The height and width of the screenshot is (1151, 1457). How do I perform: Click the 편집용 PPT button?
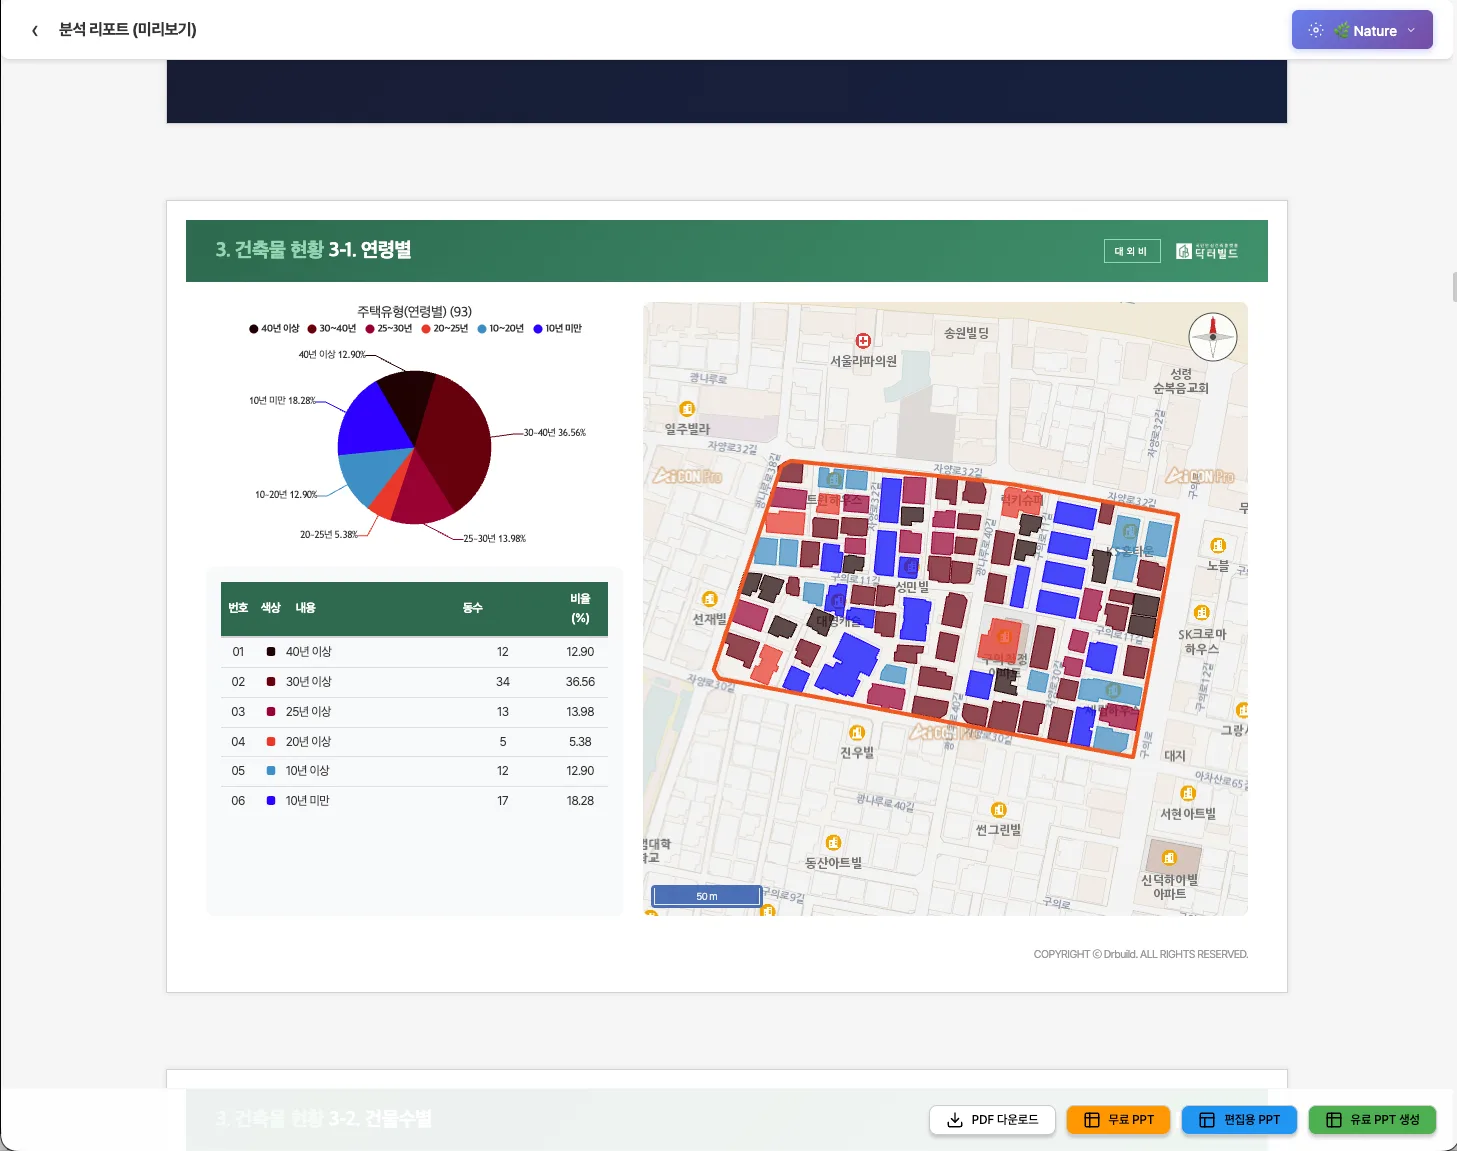pyautogui.click(x=1239, y=1120)
